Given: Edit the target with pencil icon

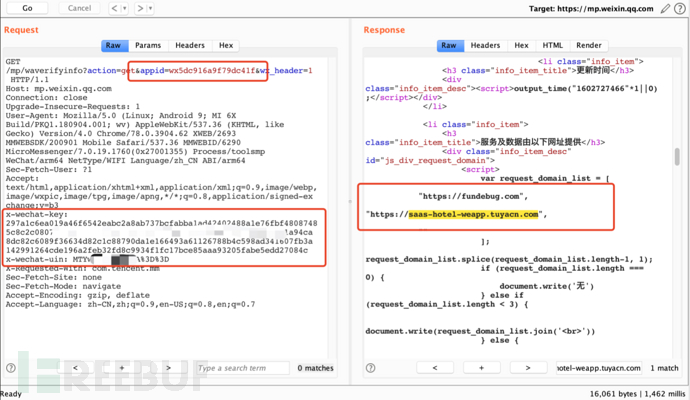Looking at the screenshot, I should (665, 8).
